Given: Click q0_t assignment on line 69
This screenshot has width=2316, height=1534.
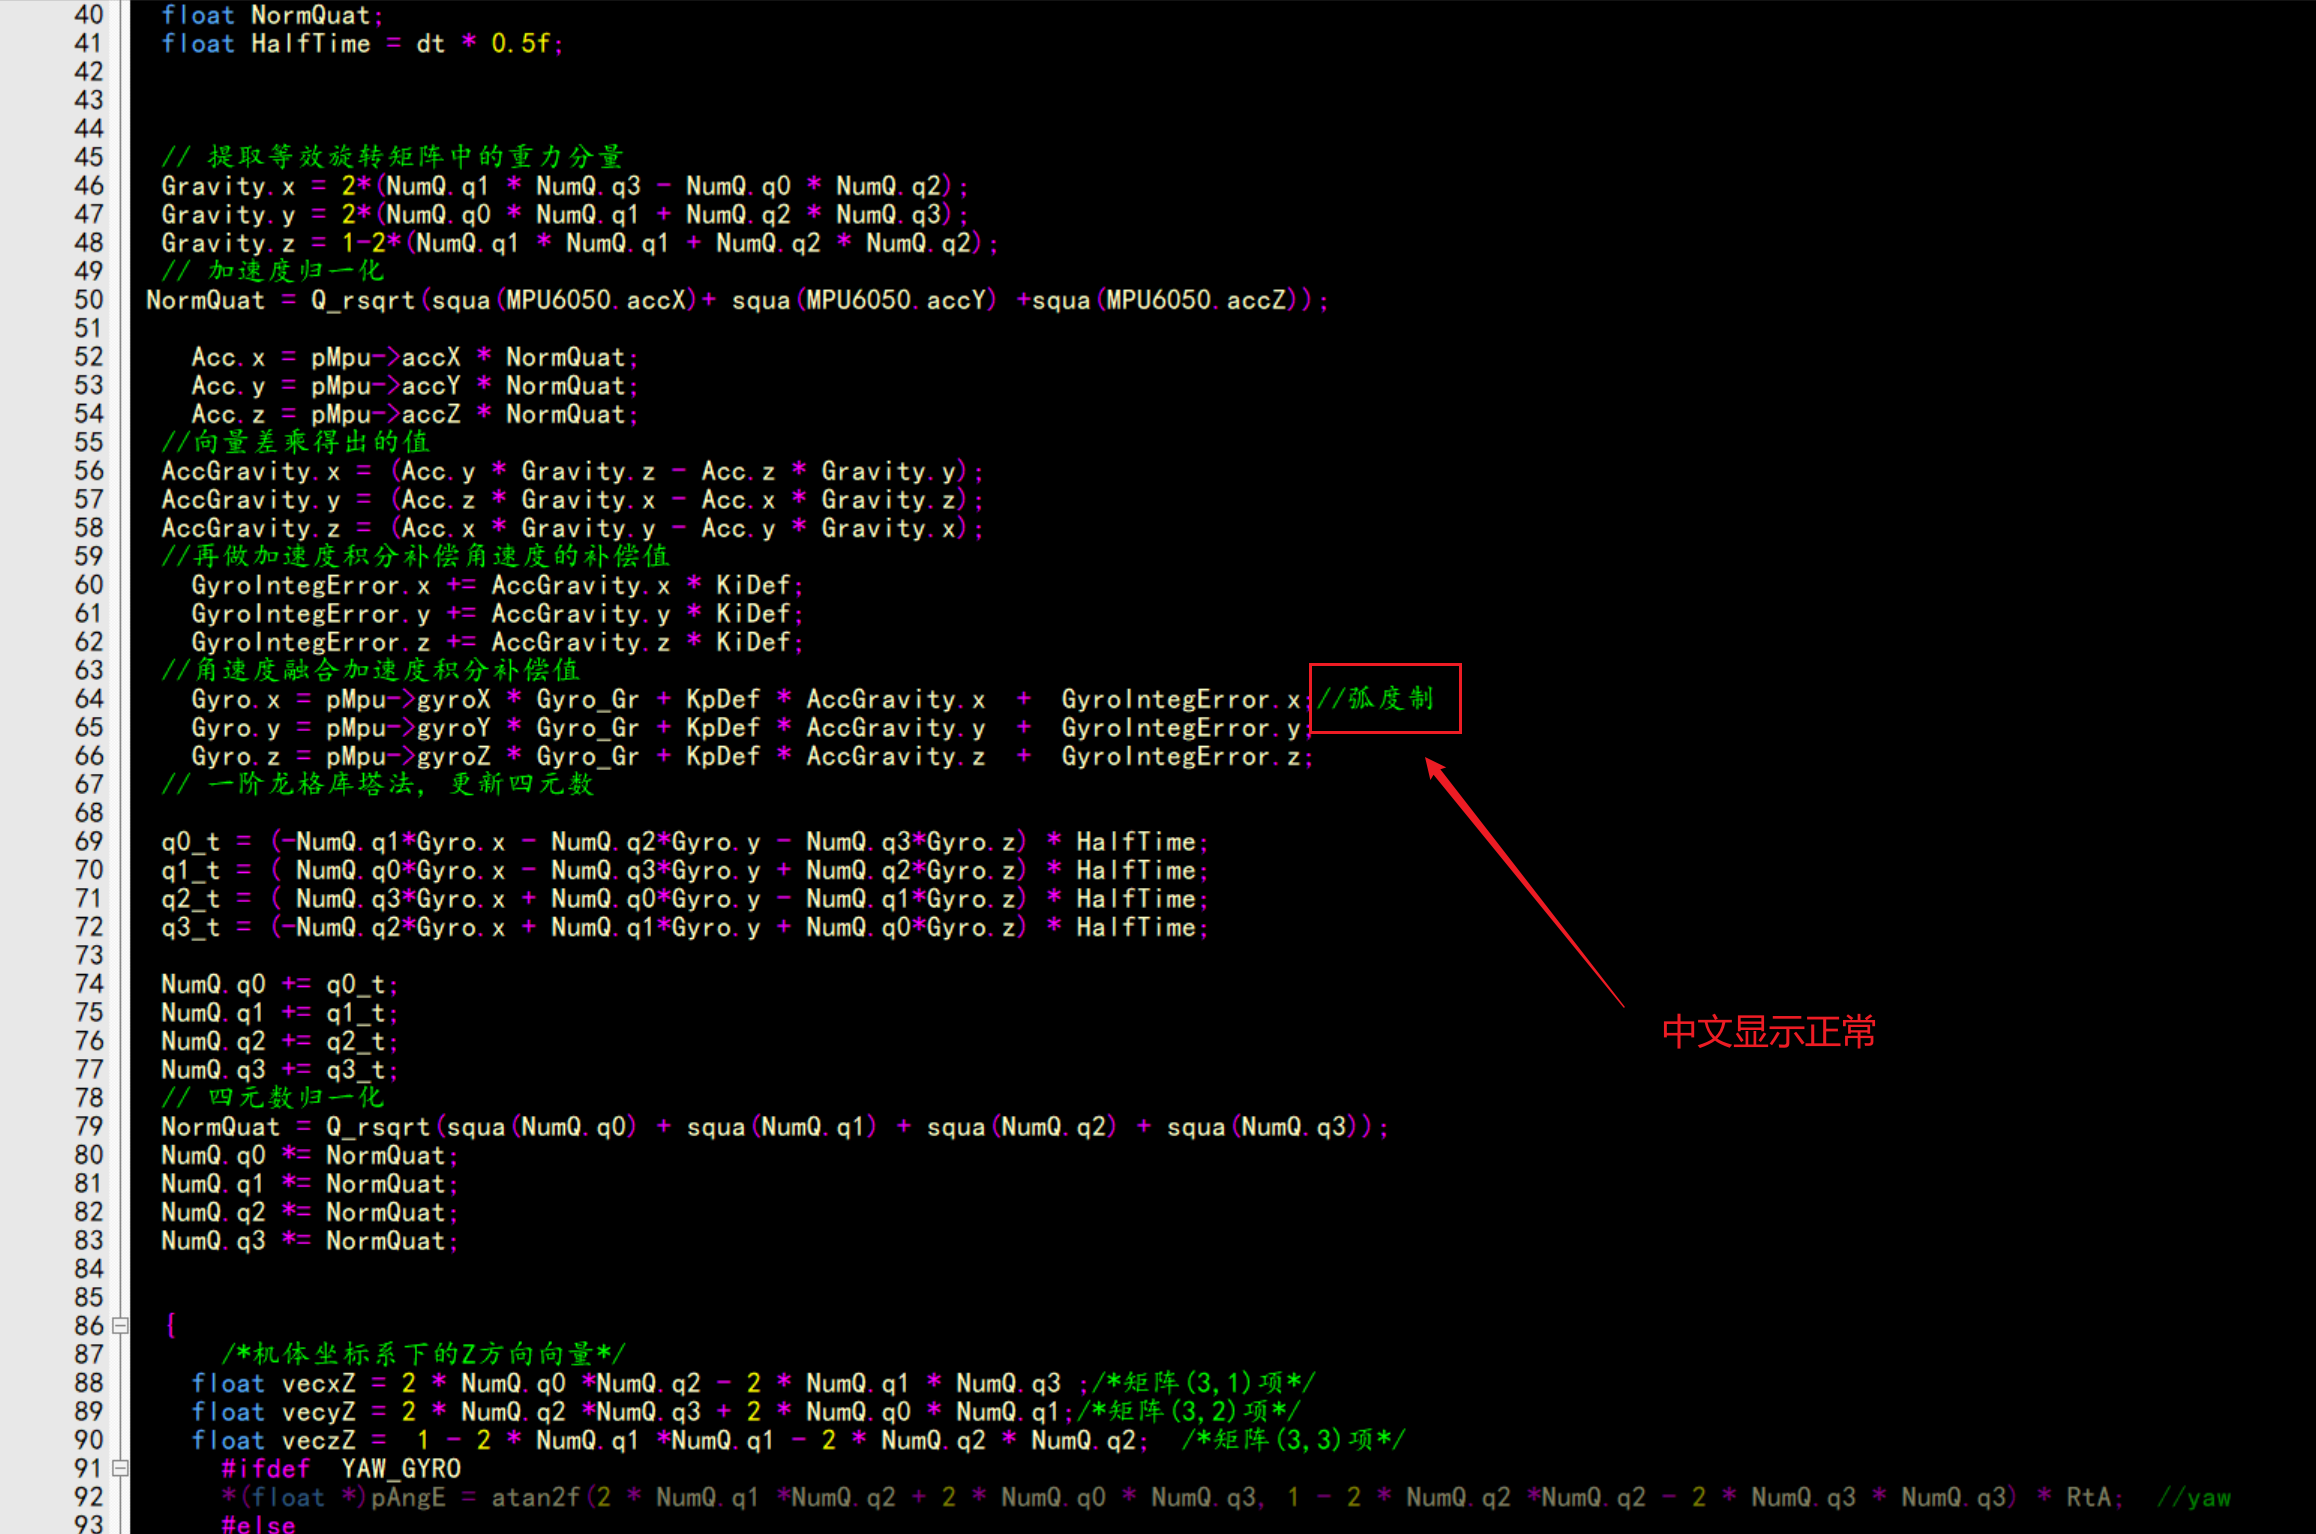Looking at the screenshot, I should [x=190, y=842].
